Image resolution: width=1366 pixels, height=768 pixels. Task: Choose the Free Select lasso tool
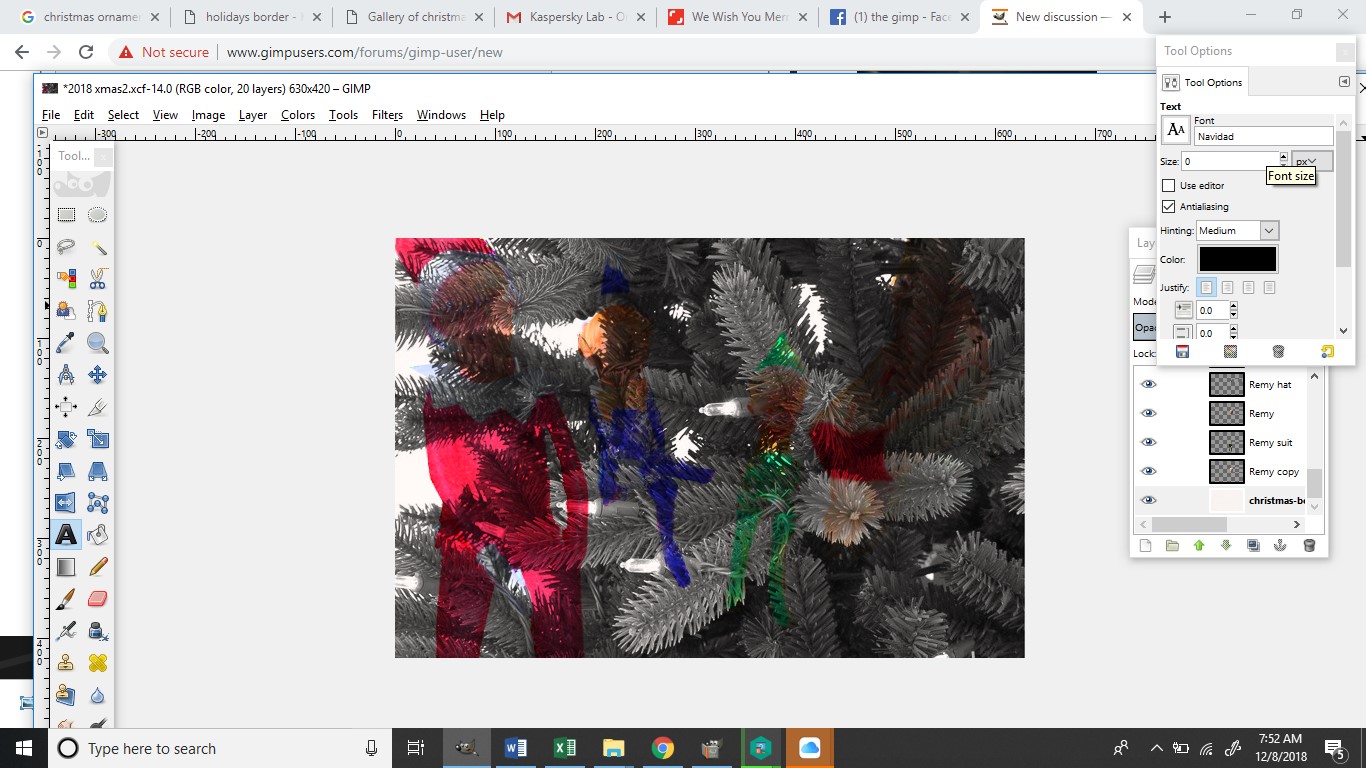[66, 247]
